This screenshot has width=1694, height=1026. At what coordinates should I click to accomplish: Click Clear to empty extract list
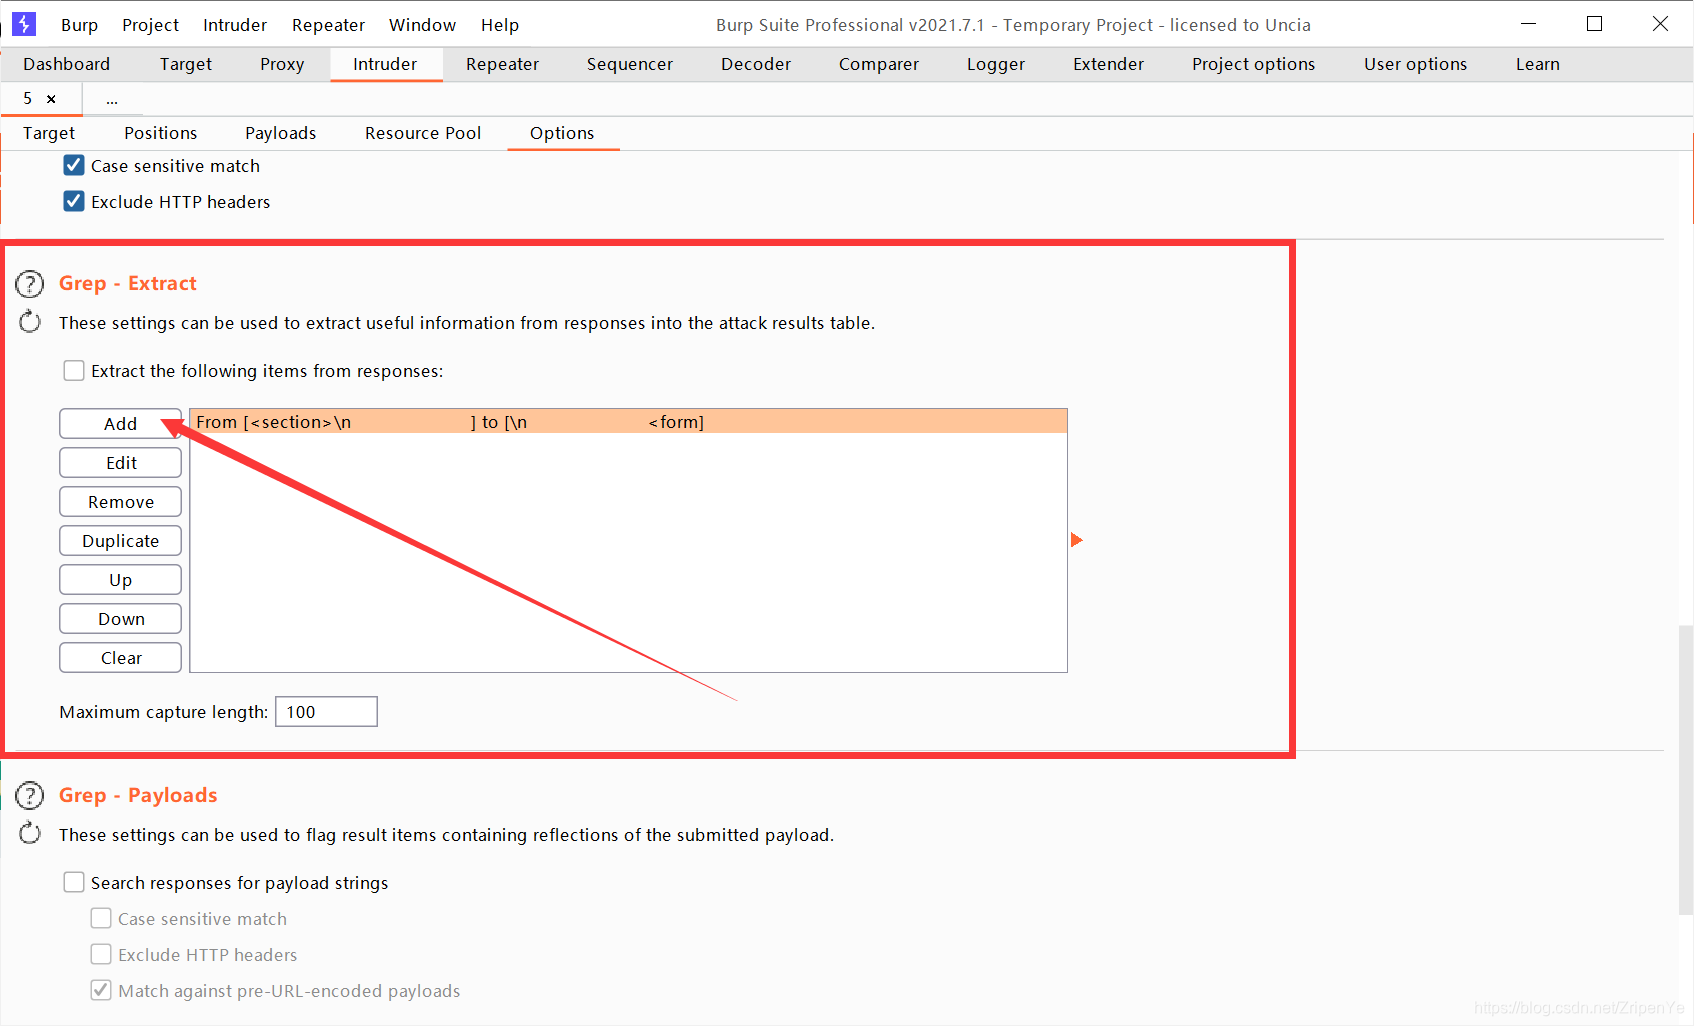120,658
